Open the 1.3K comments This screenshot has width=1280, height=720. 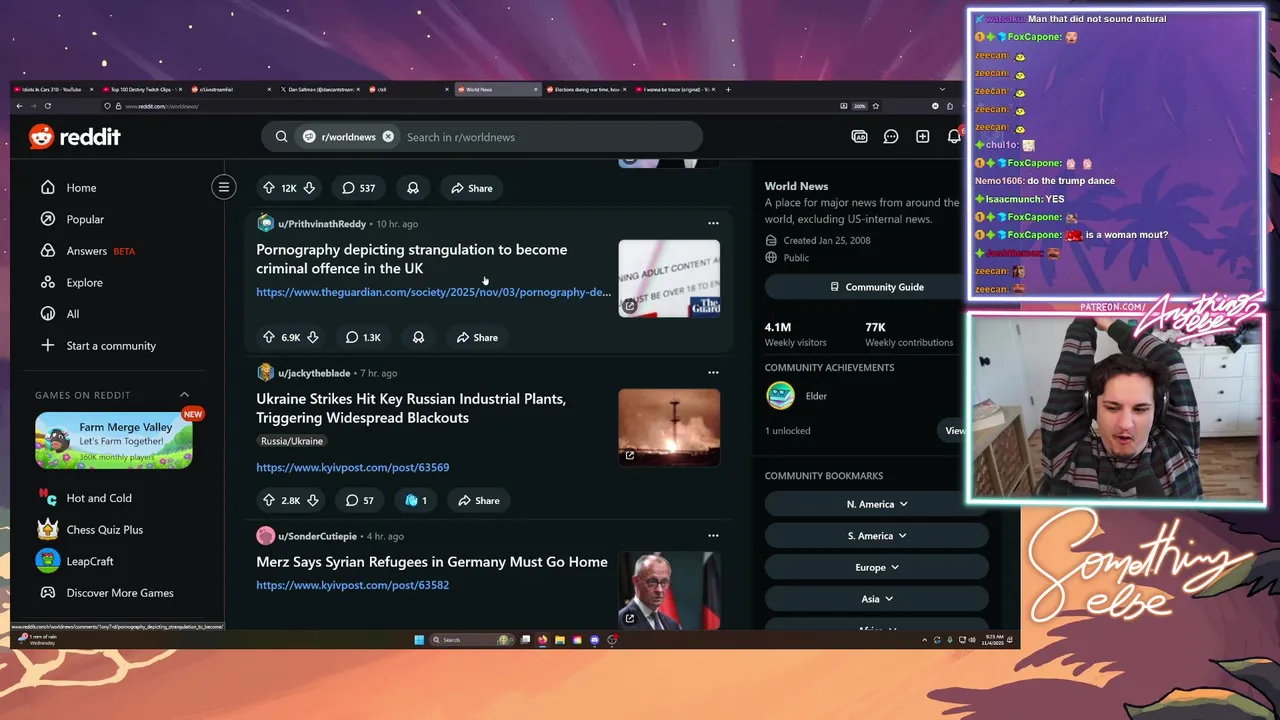click(x=363, y=337)
